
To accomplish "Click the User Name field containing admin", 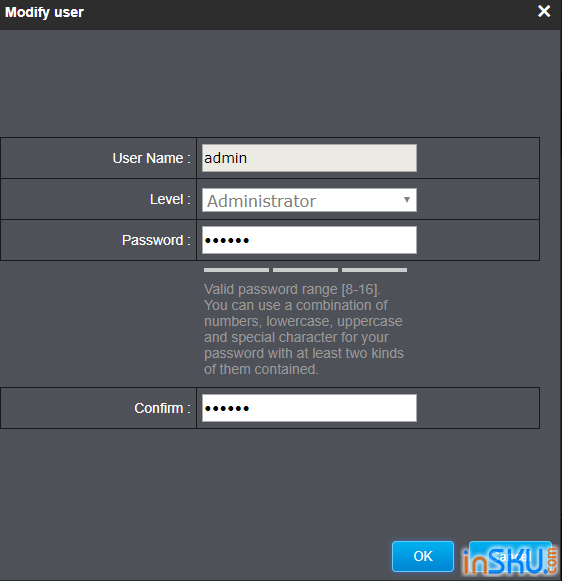I will tap(309, 158).
